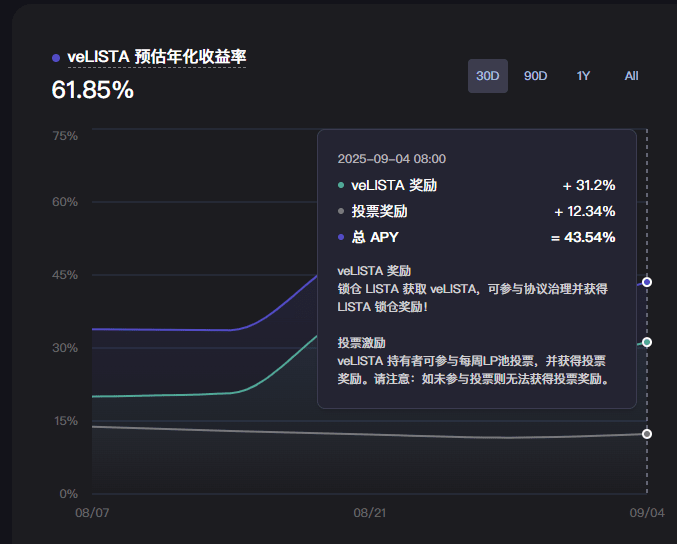Click the purple dot beside veLISTA title
The image size is (677, 544).
point(56,58)
